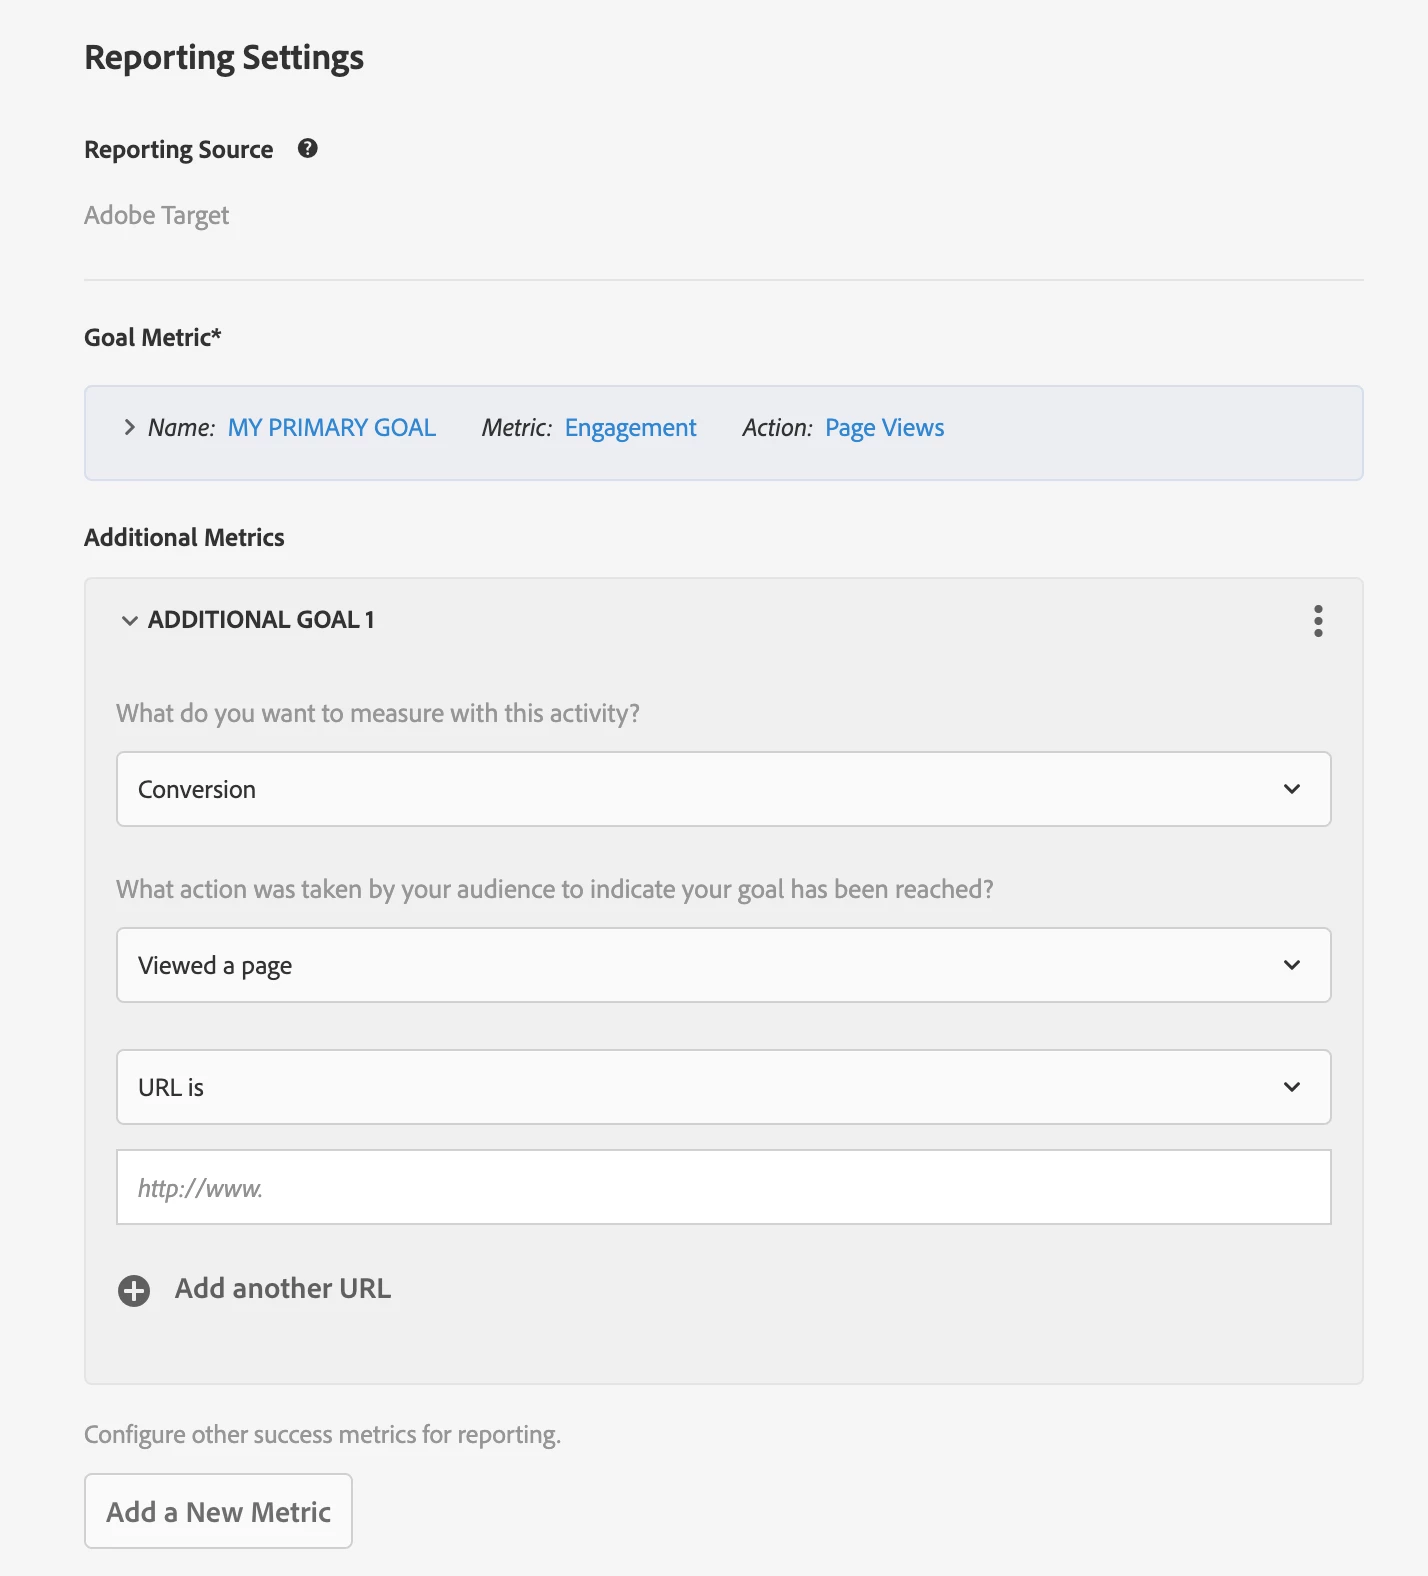Click the plus icon beside Add another URL
Screen dimensions: 1428x1576
(134, 1290)
